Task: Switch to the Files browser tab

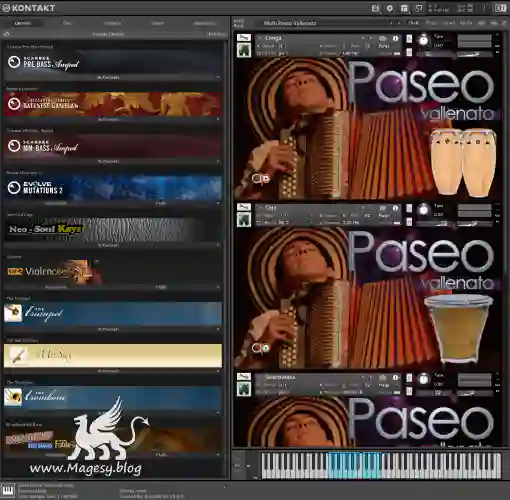Action: 67,23
